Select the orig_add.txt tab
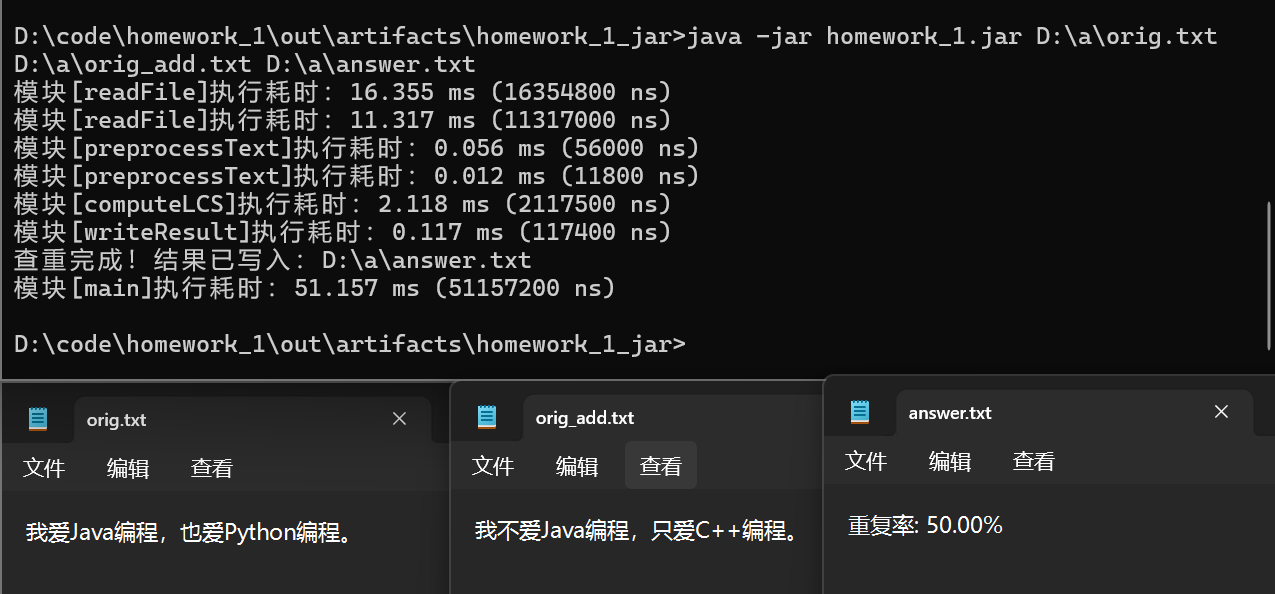This screenshot has width=1275, height=594. [x=673, y=417]
